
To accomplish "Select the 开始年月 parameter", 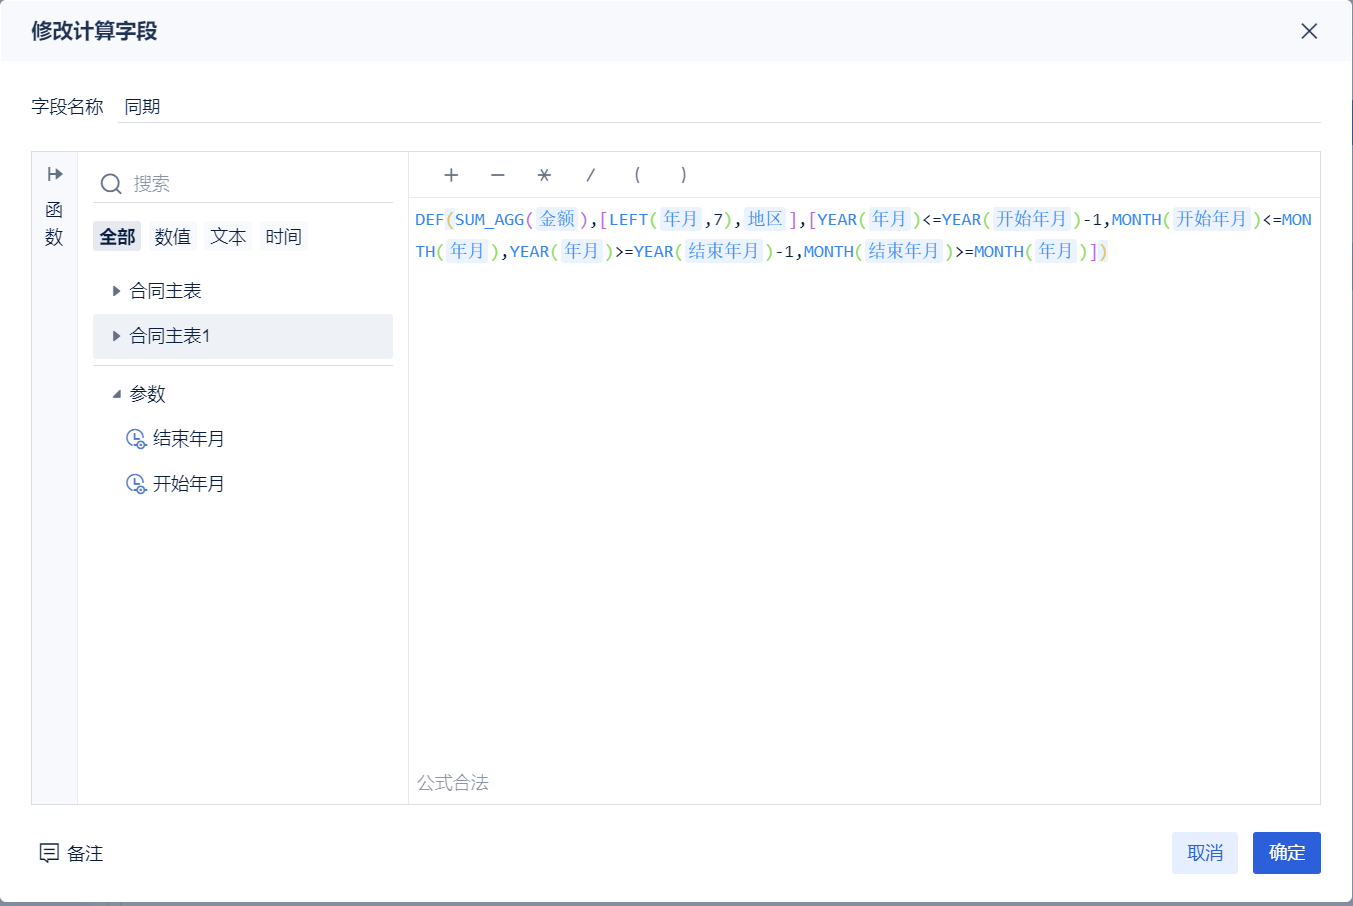I will pos(189,484).
